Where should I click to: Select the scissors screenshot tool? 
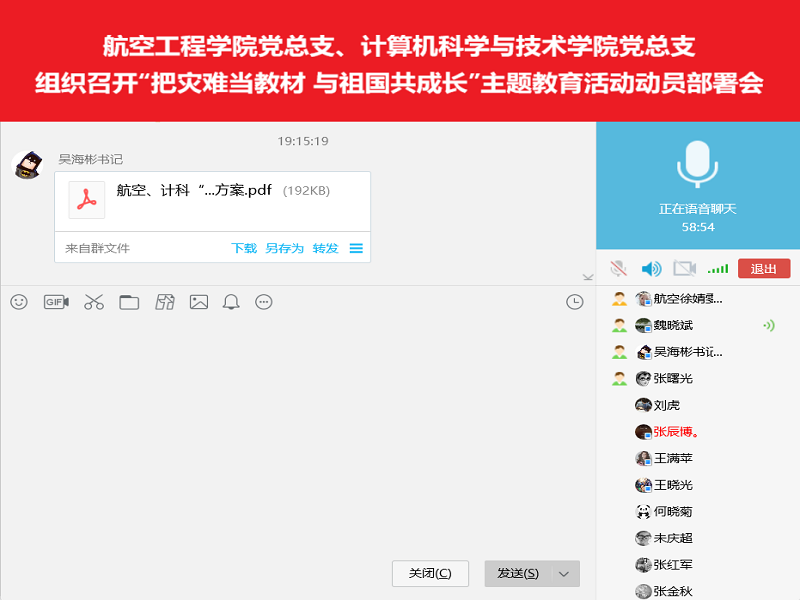94,302
